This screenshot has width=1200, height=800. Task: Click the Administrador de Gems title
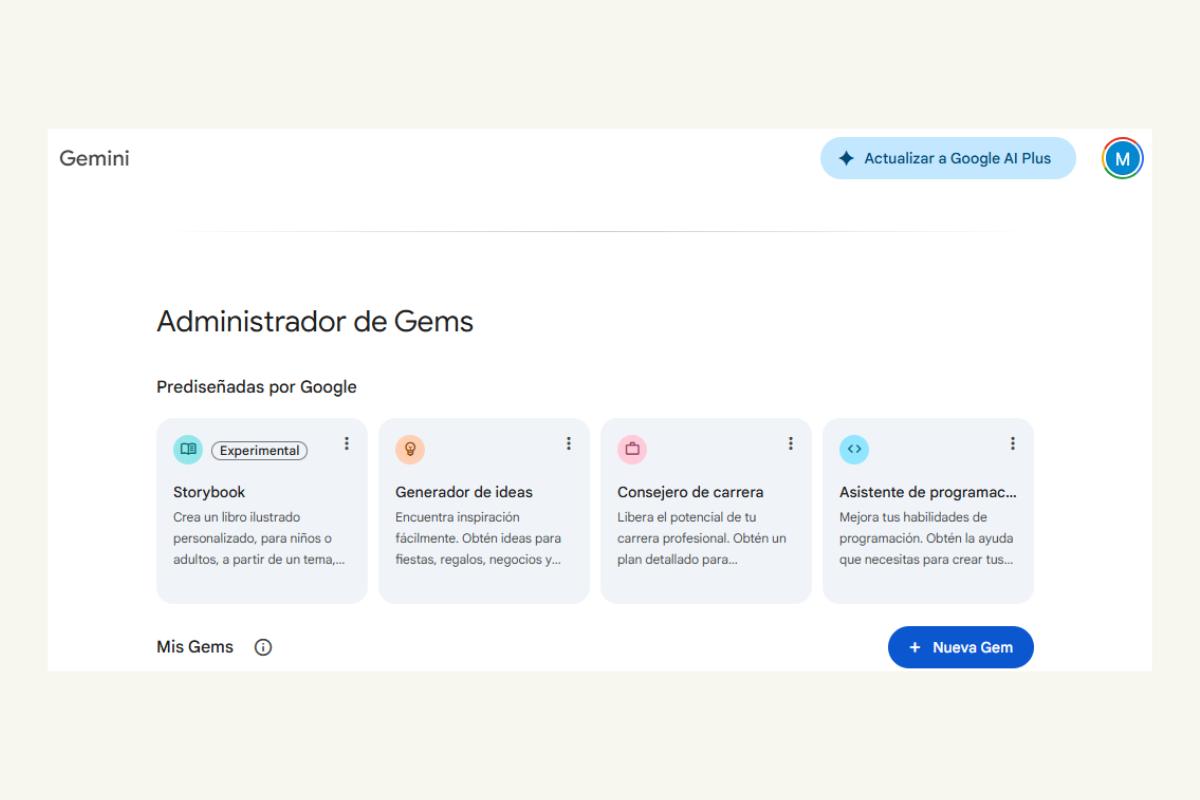315,321
